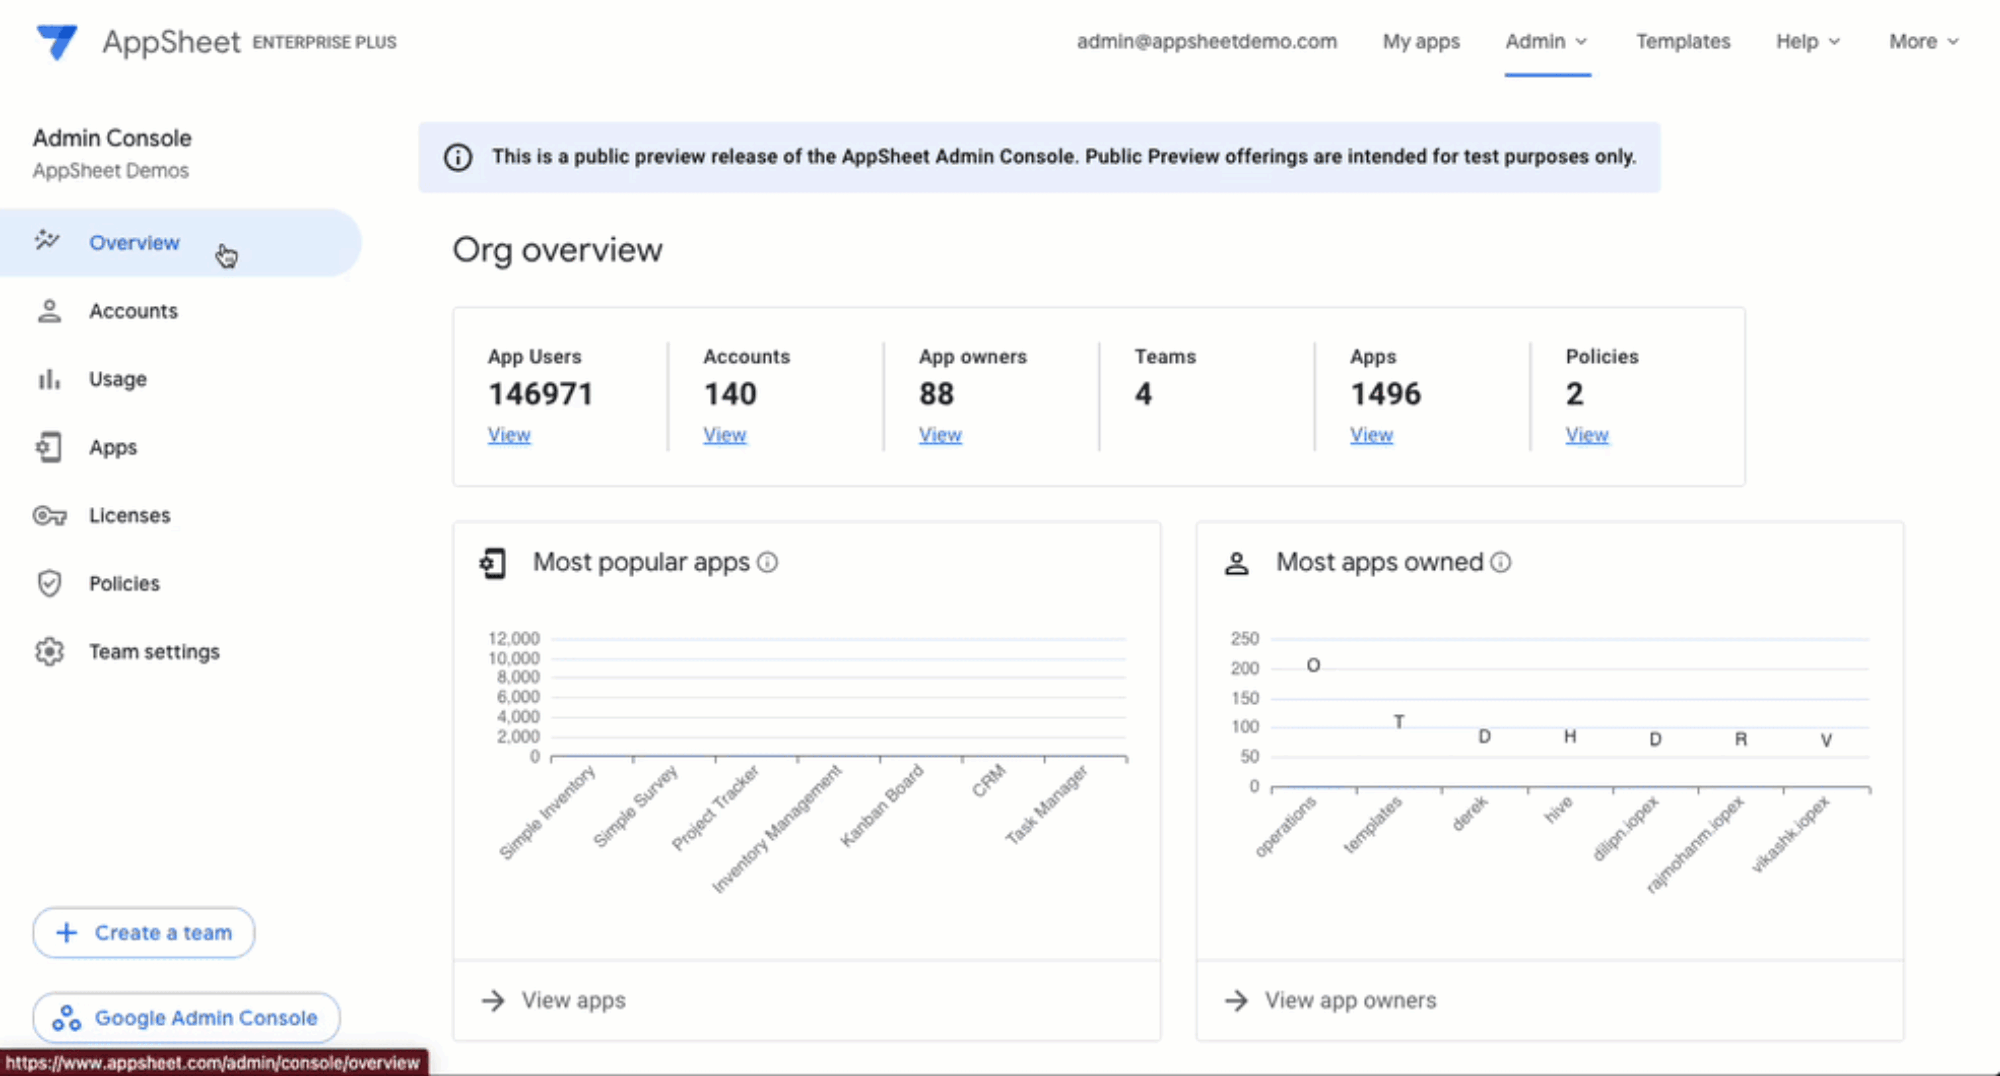Image resolution: width=2000 pixels, height=1076 pixels.
Task: Expand the Help dropdown menu
Action: pos(1808,42)
